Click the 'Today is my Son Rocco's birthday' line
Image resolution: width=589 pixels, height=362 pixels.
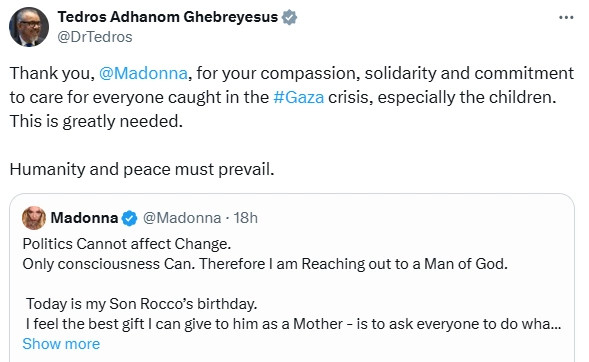(x=142, y=304)
